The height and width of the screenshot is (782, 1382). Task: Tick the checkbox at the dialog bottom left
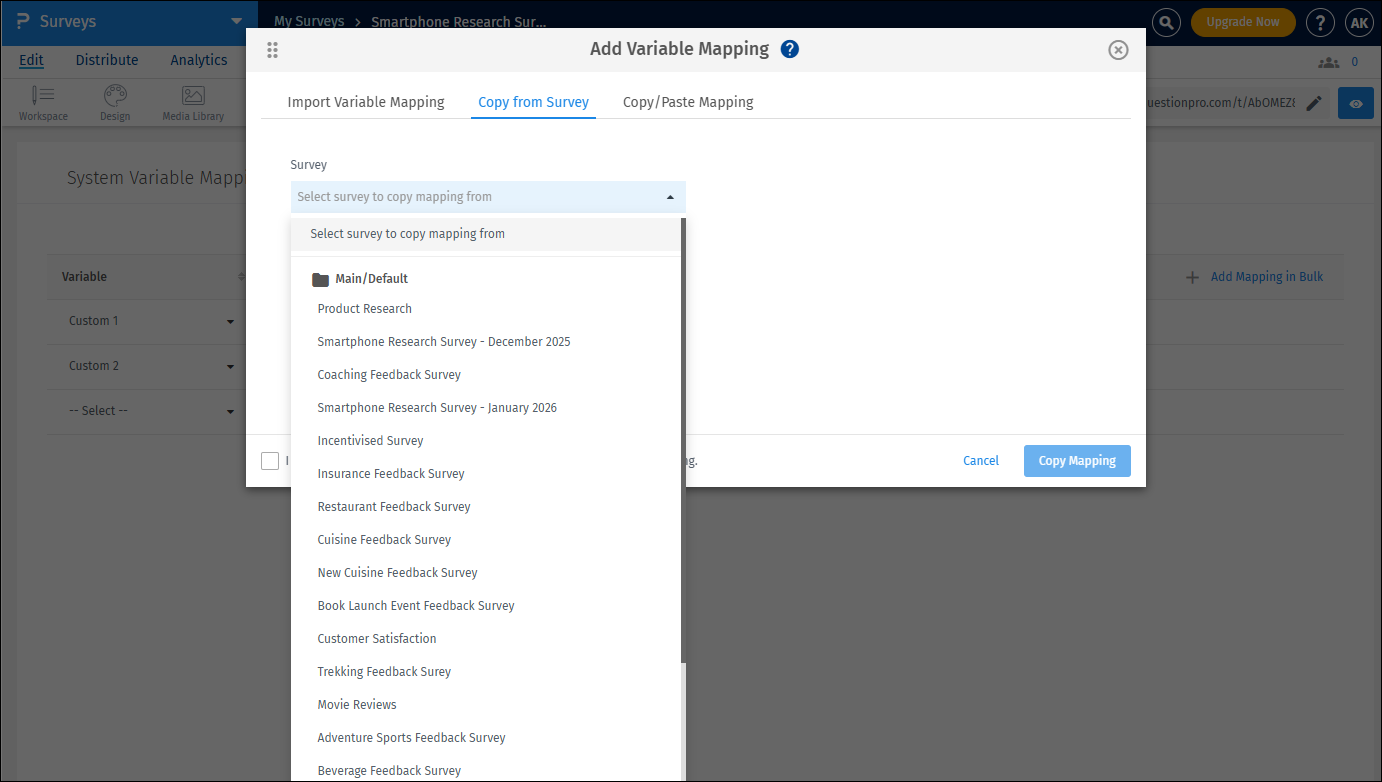click(x=270, y=460)
